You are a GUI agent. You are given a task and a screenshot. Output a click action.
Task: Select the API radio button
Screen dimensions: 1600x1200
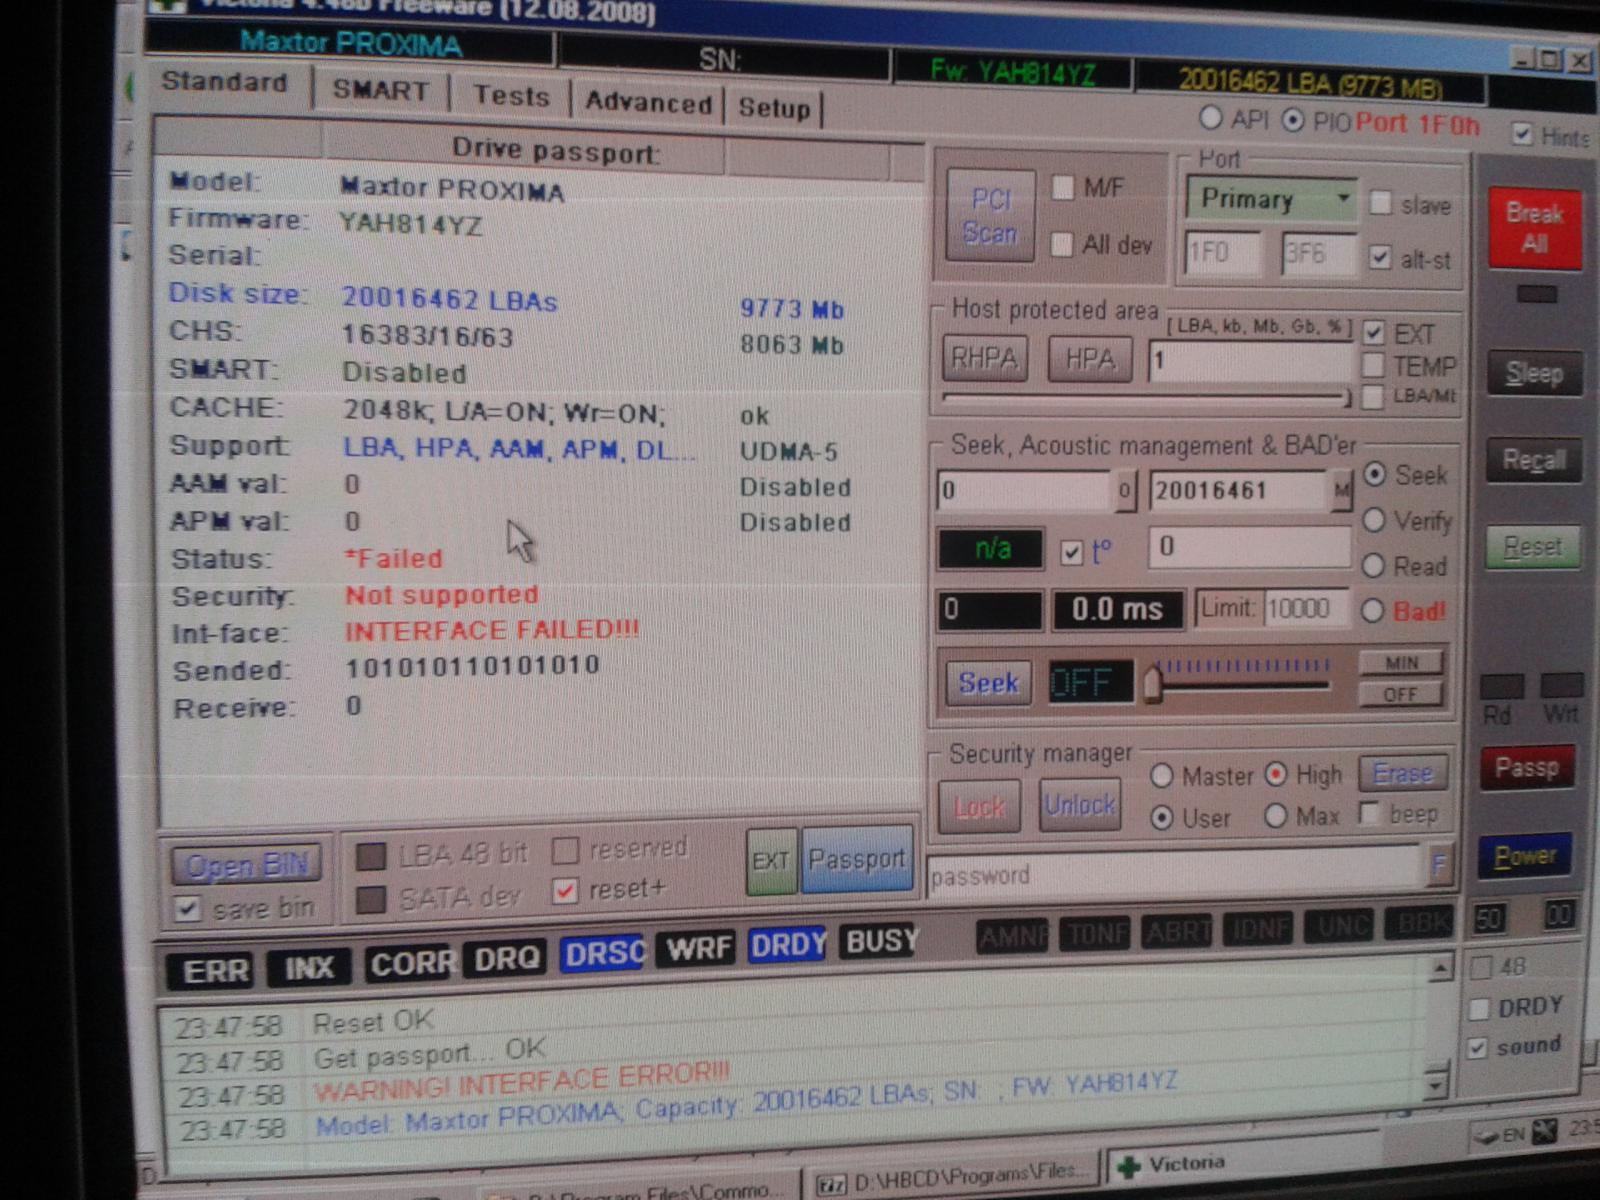[1210, 118]
